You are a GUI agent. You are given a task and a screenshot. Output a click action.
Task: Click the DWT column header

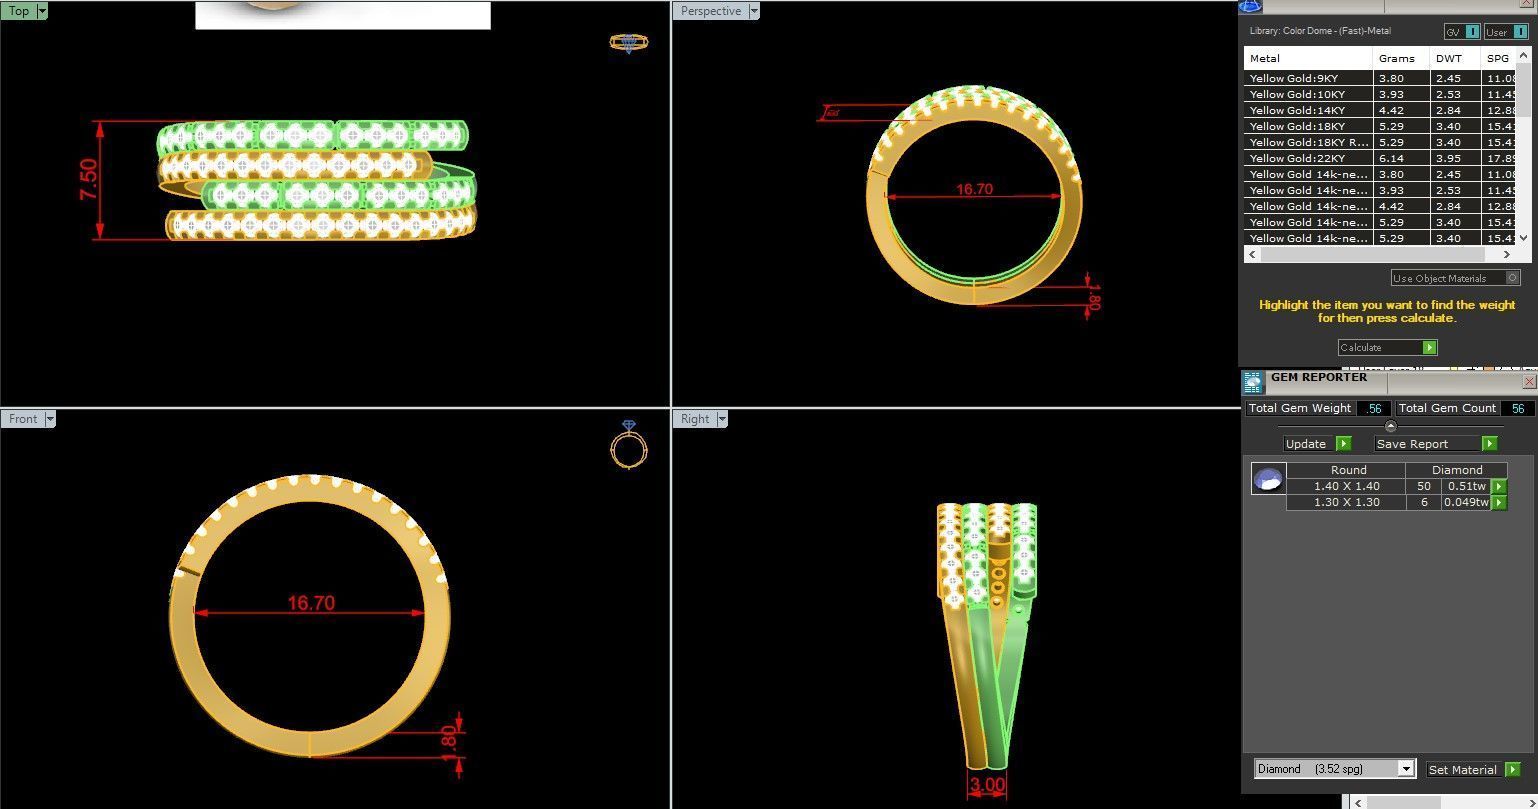click(x=1455, y=58)
